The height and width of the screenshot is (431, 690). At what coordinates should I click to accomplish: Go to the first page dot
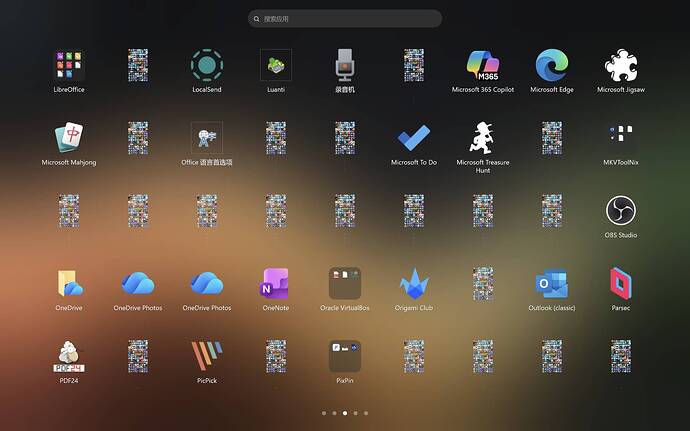pos(324,413)
